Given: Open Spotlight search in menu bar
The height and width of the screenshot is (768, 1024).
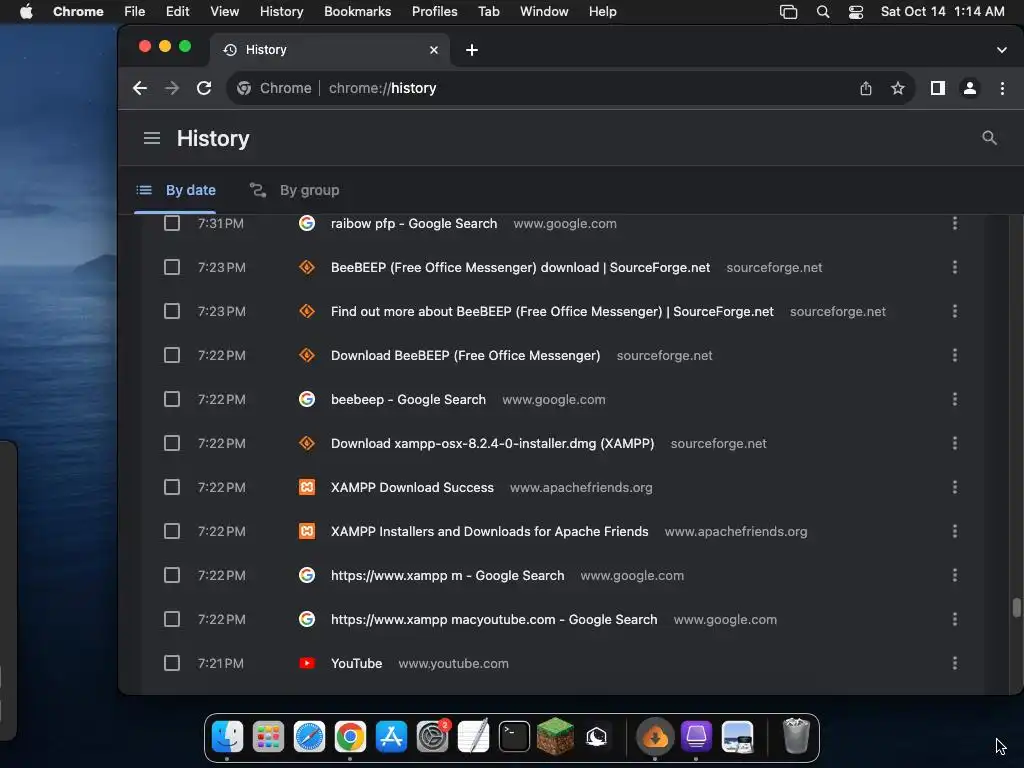Looking at the screenshot, I should (823, 12).
